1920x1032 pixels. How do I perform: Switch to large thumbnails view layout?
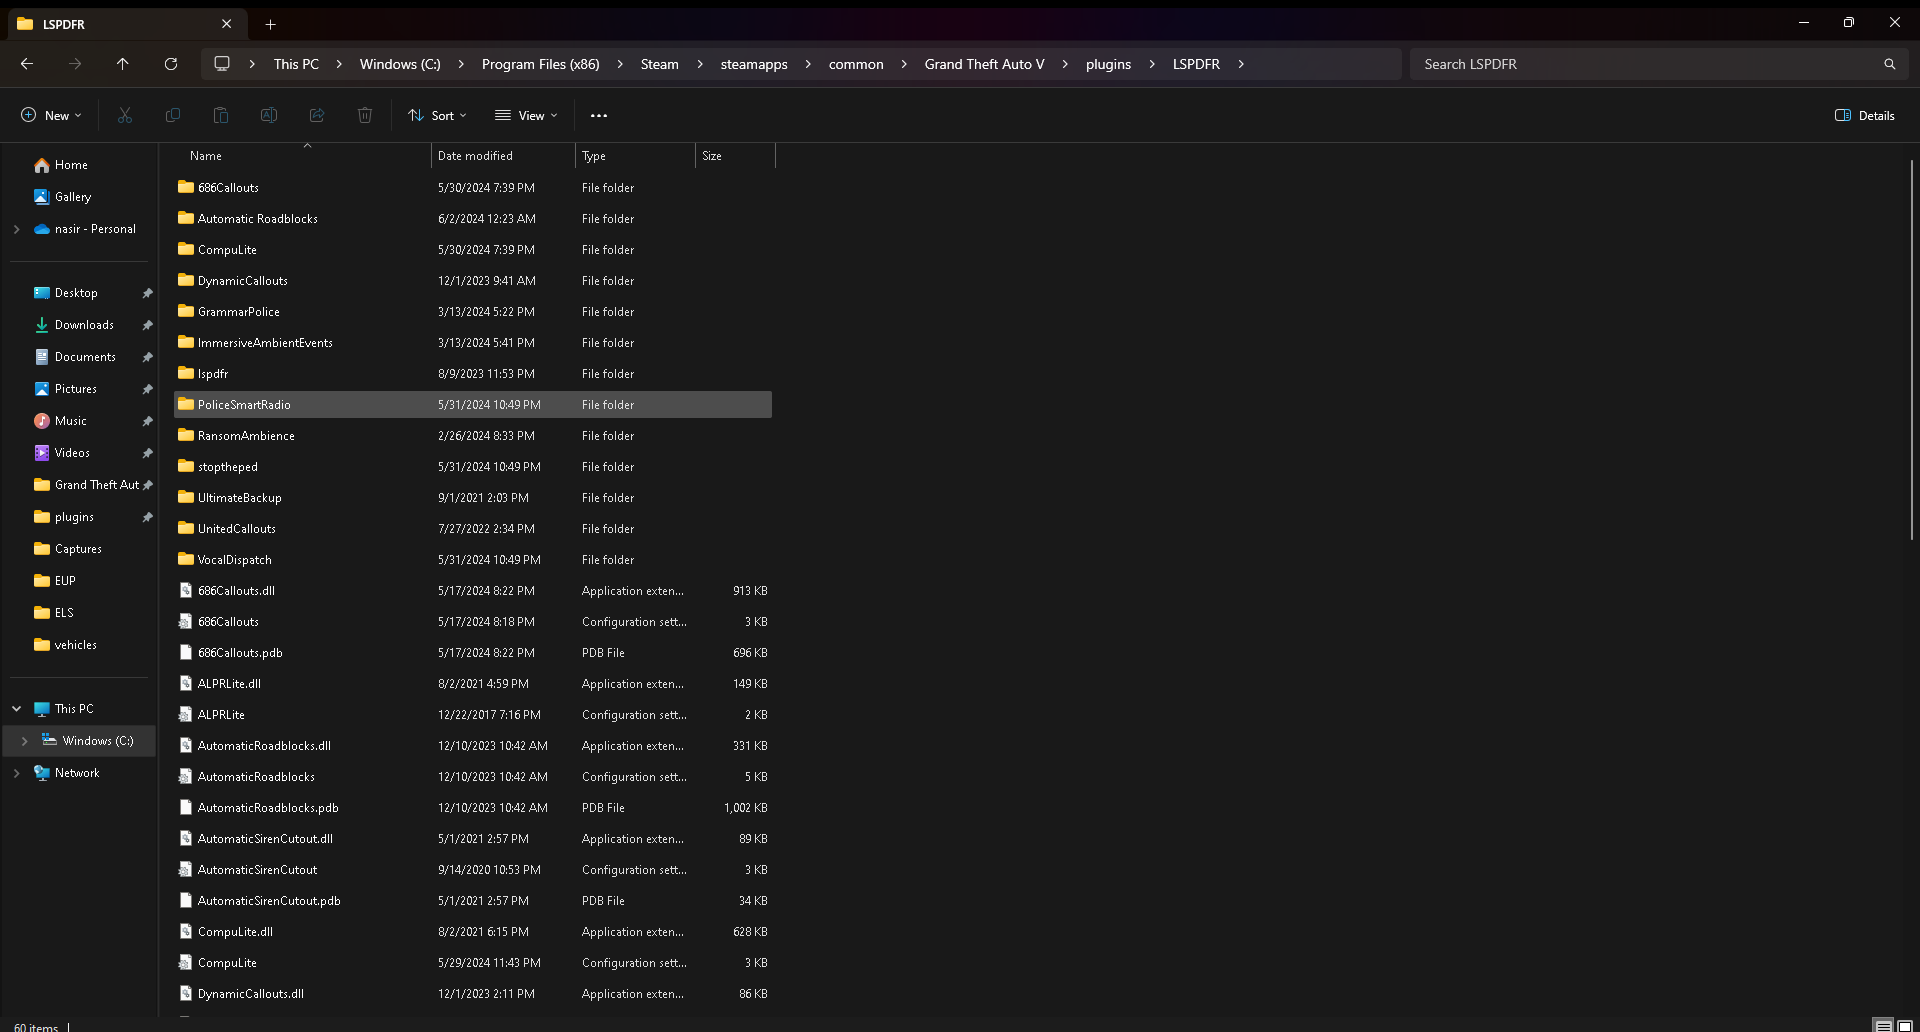pyautogui.click(x=1905, y=1025)
